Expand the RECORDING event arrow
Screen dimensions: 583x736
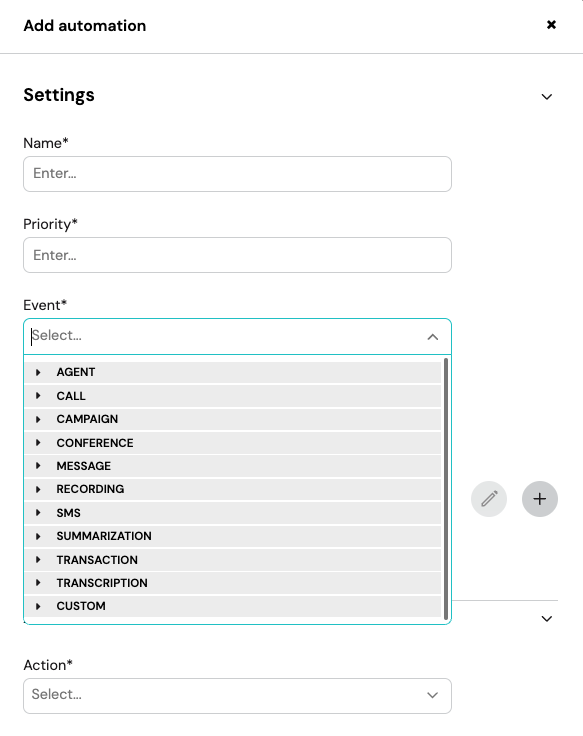[38, 489]
